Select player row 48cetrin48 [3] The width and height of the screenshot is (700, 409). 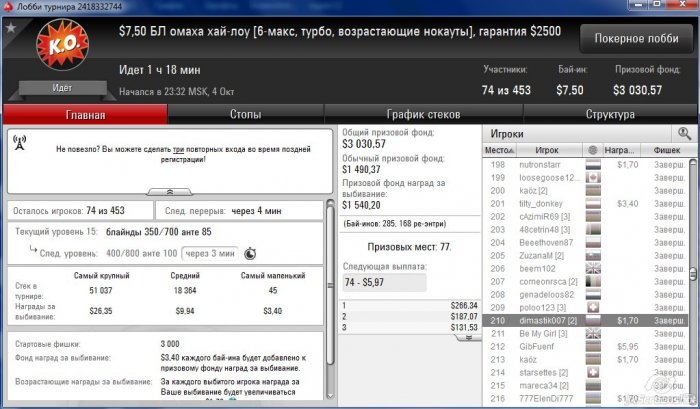click(x=584, y=230)
